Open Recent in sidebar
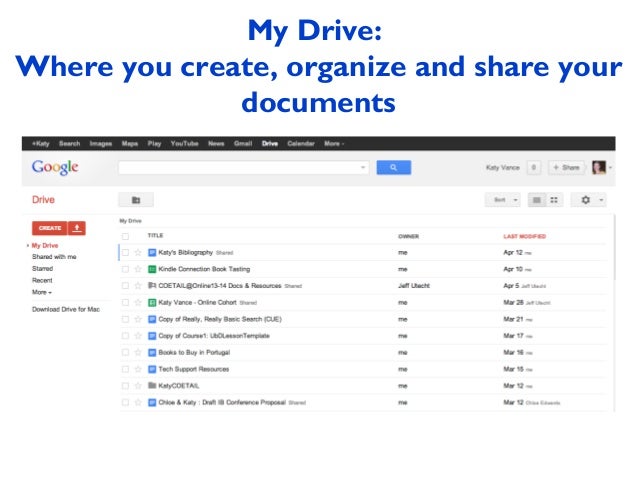The width and height of the screenshot is (638, 479). 42,280
